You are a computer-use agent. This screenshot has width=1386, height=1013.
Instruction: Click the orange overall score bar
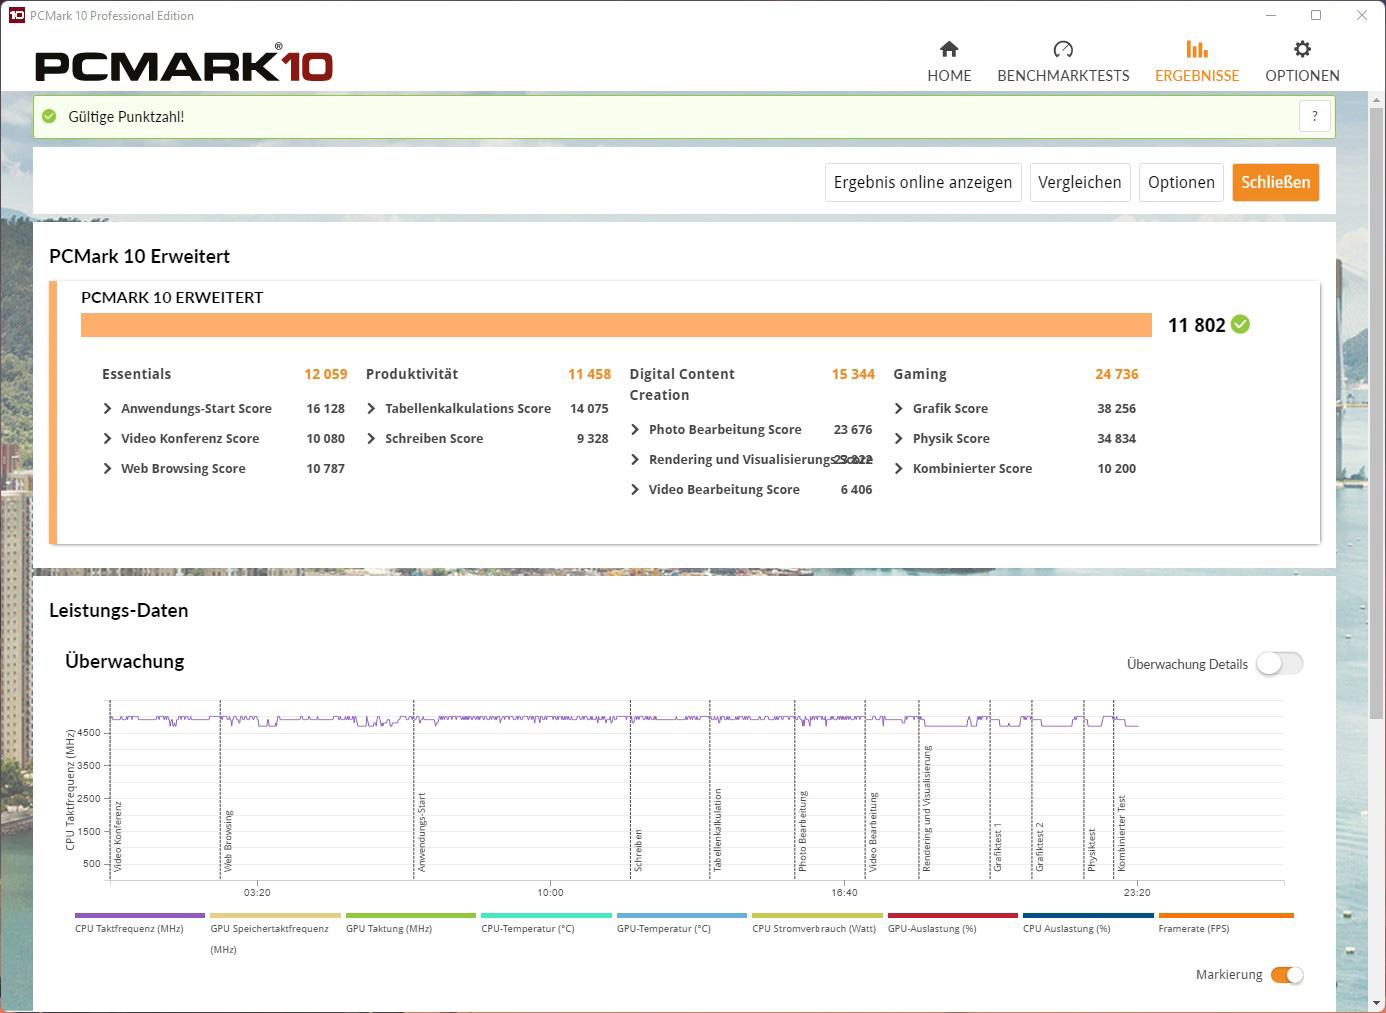point(616,325)
